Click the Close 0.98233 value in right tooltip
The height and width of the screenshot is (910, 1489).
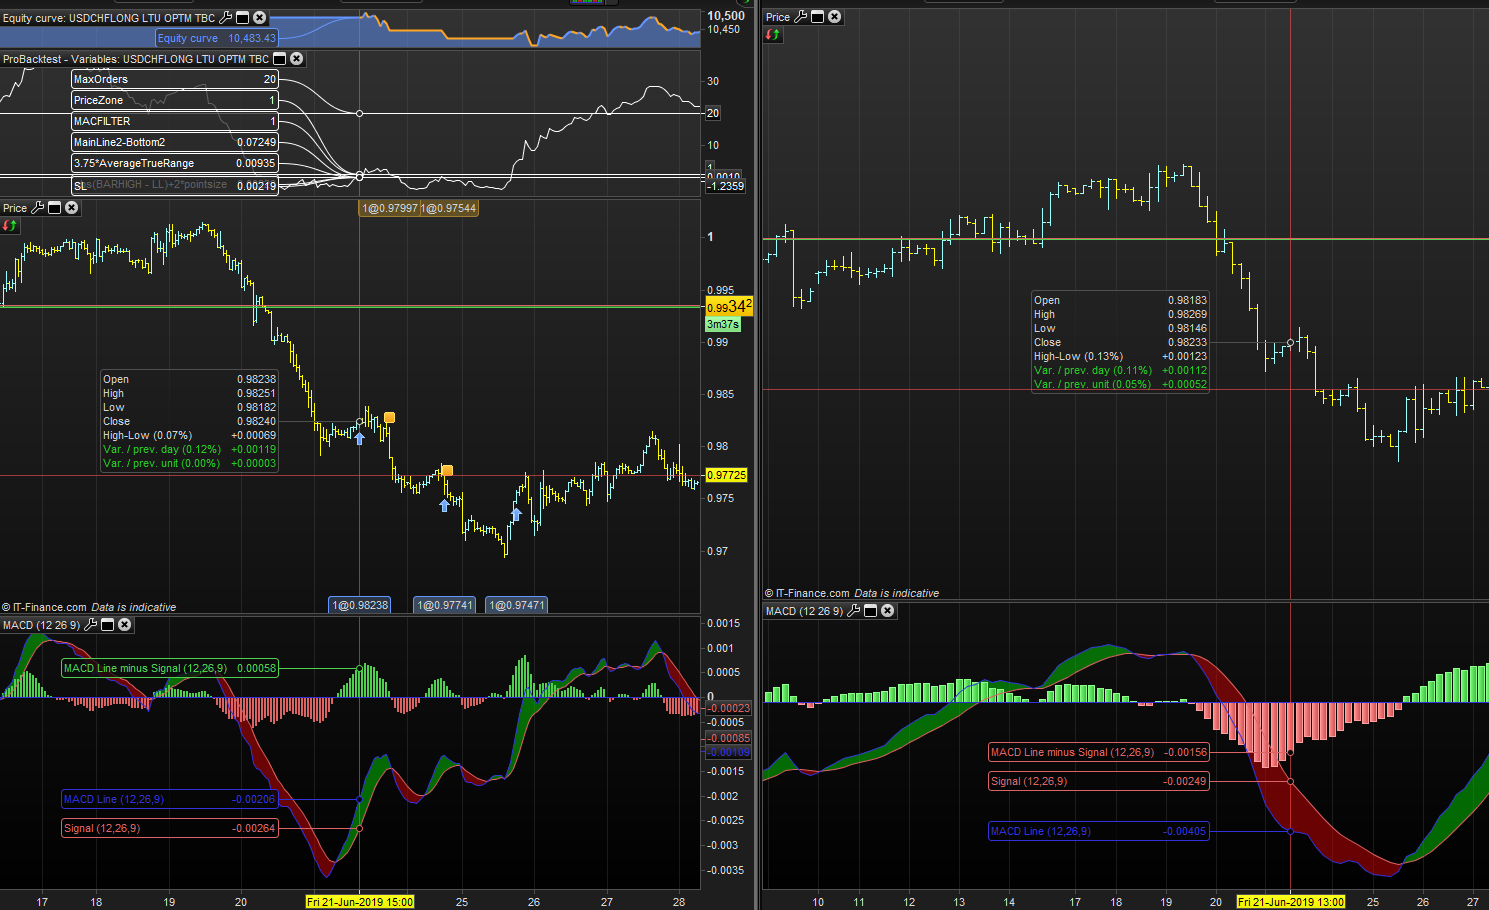point(1187,342)
